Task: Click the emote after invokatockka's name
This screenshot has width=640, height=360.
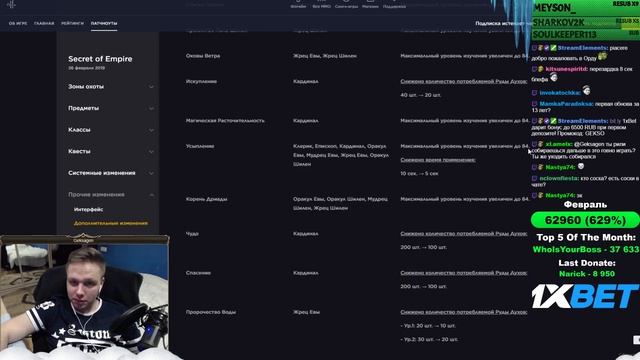Action: [x=587, y=90]
